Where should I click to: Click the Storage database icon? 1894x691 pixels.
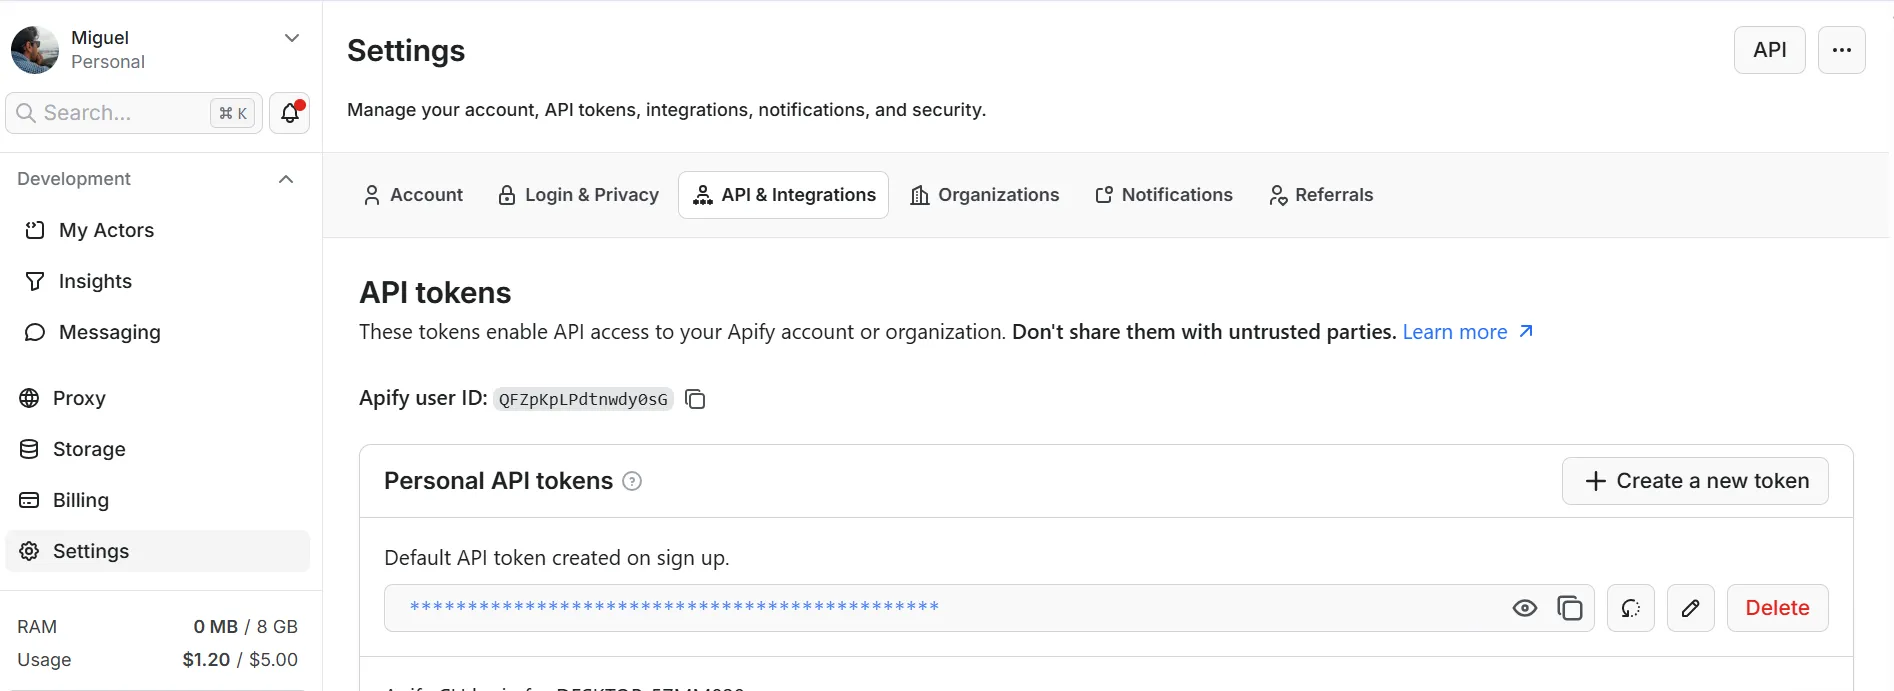(29, 449)
